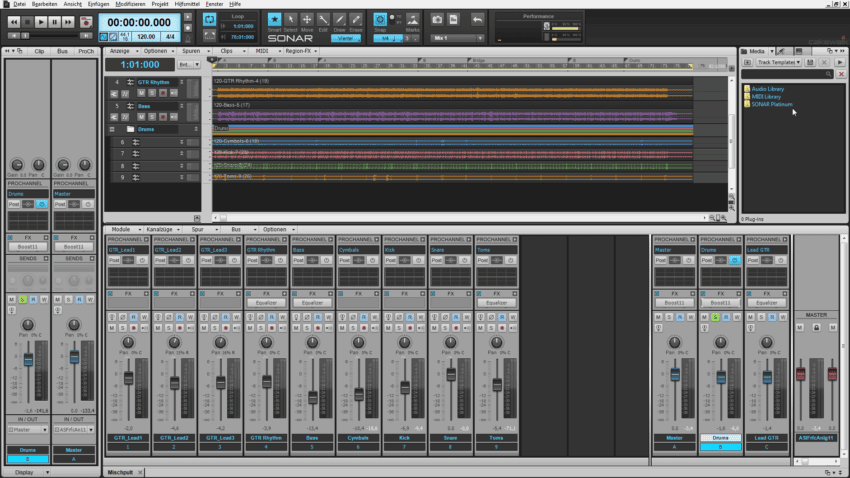The image size is (850, 478).
Task: Click the back arrow icon in control bar
Action: [x=477, y=20]
